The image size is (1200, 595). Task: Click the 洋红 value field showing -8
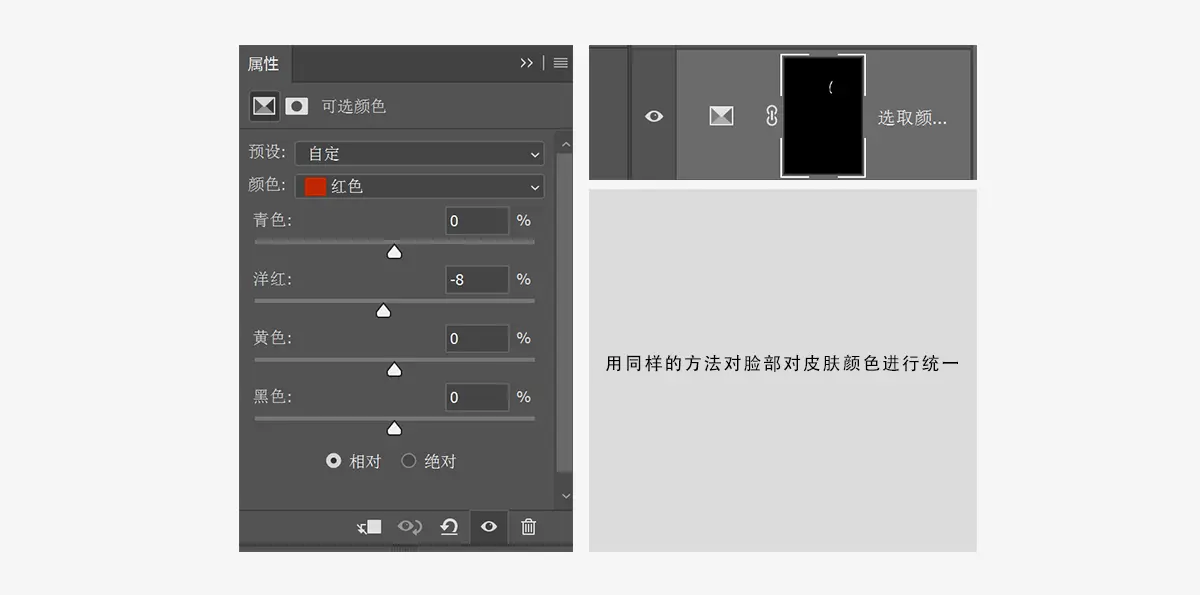click(x=477, y=280)
